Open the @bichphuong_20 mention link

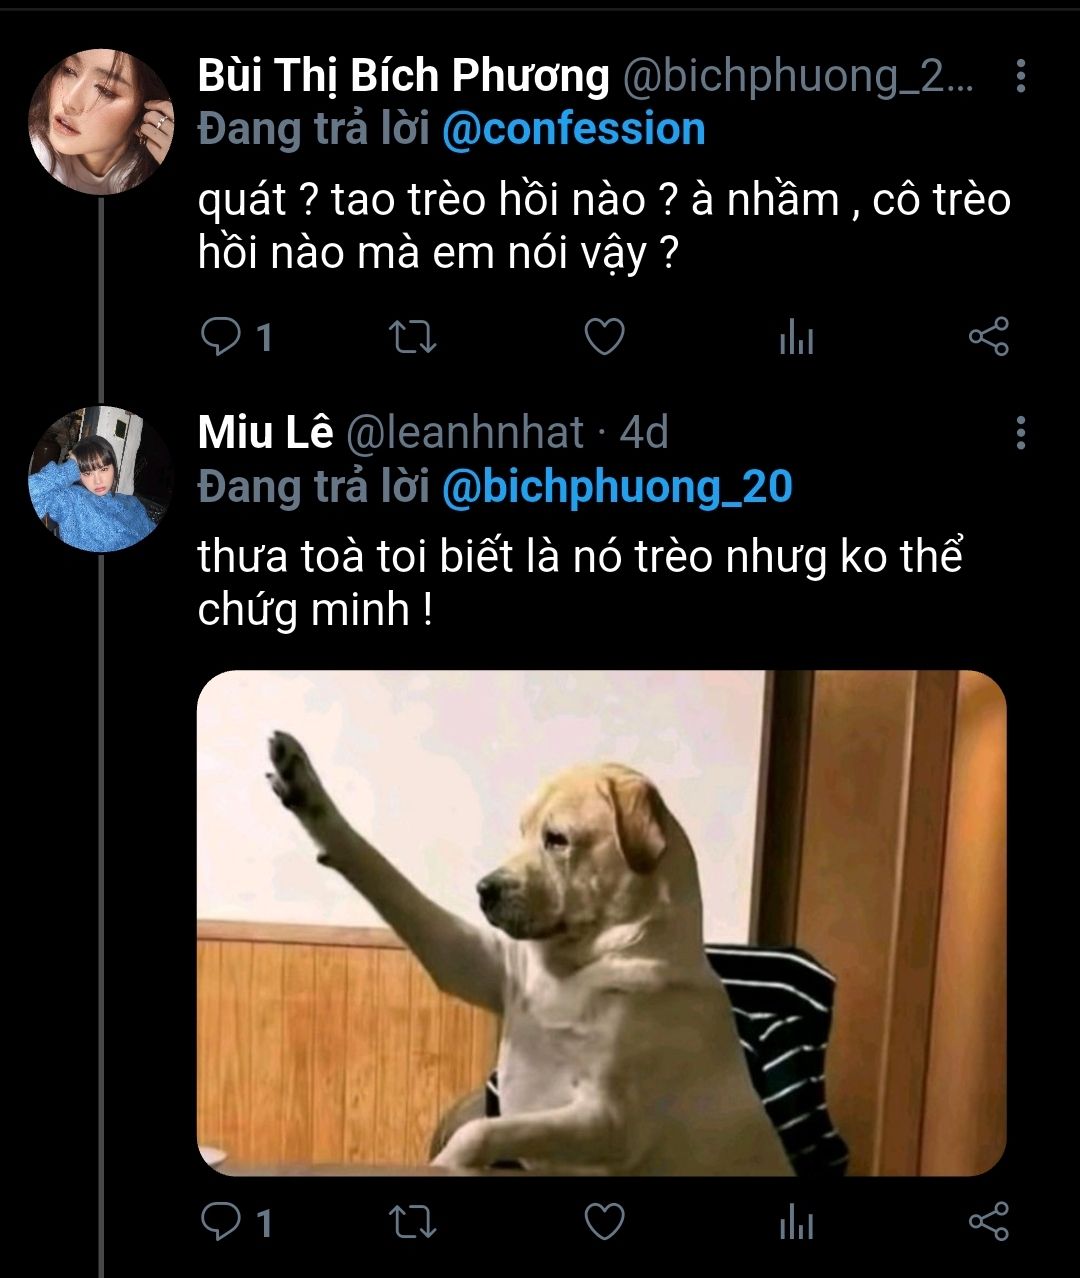tap(616, 487)
